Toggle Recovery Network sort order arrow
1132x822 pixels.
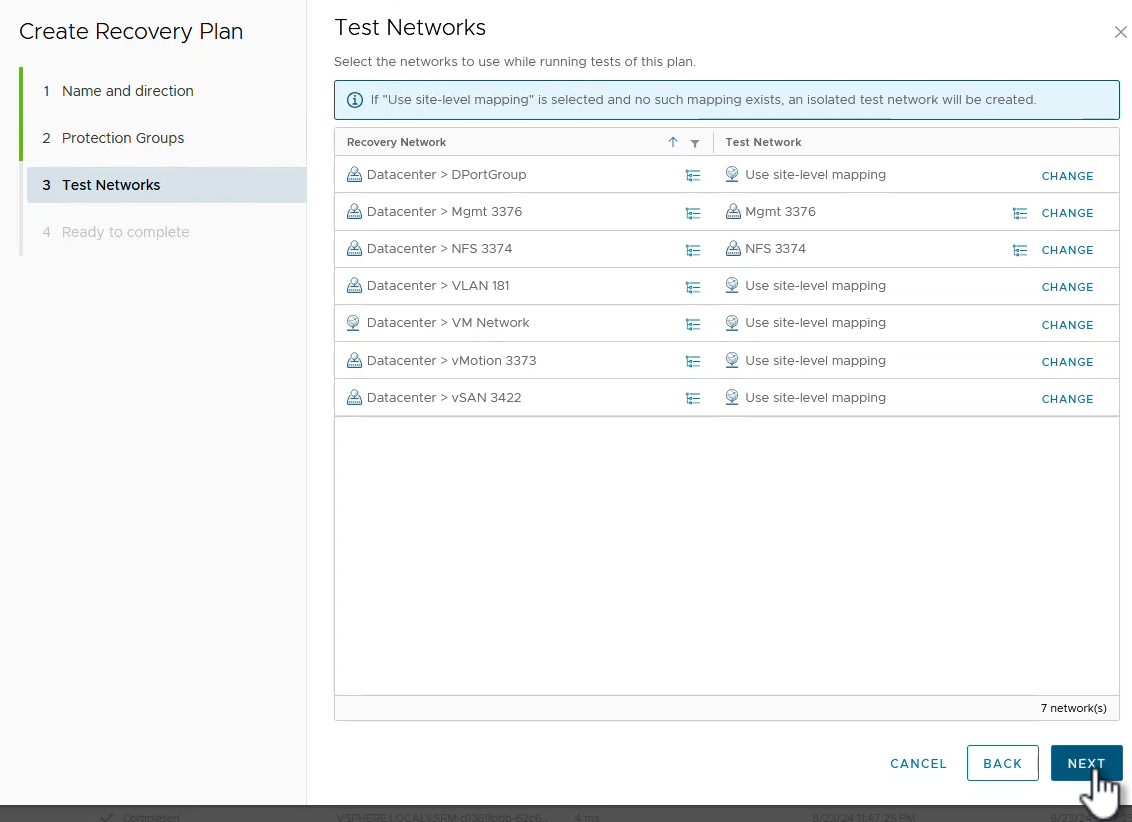(x=673, y=142)
